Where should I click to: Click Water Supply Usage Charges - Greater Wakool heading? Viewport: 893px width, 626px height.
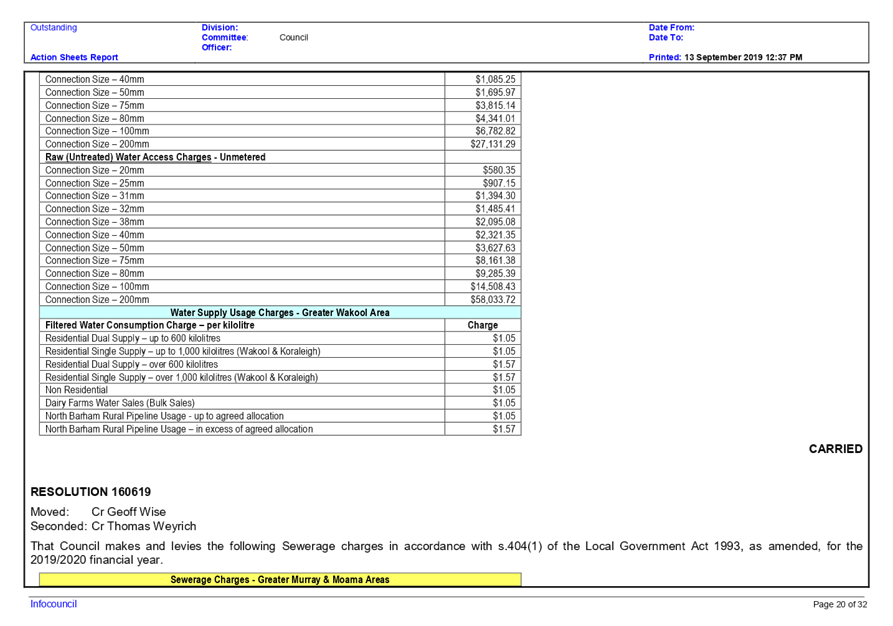point(280,313)
